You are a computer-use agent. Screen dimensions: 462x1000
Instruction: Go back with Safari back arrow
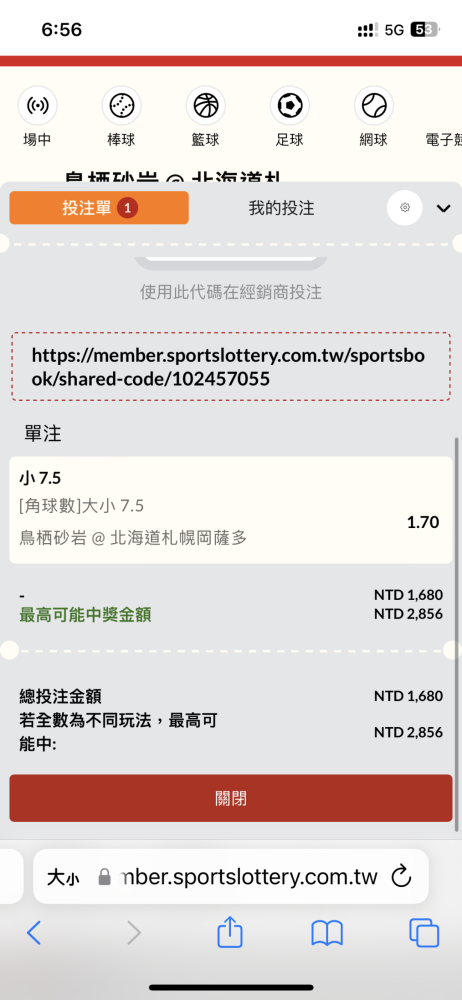[x=34, y=933]
